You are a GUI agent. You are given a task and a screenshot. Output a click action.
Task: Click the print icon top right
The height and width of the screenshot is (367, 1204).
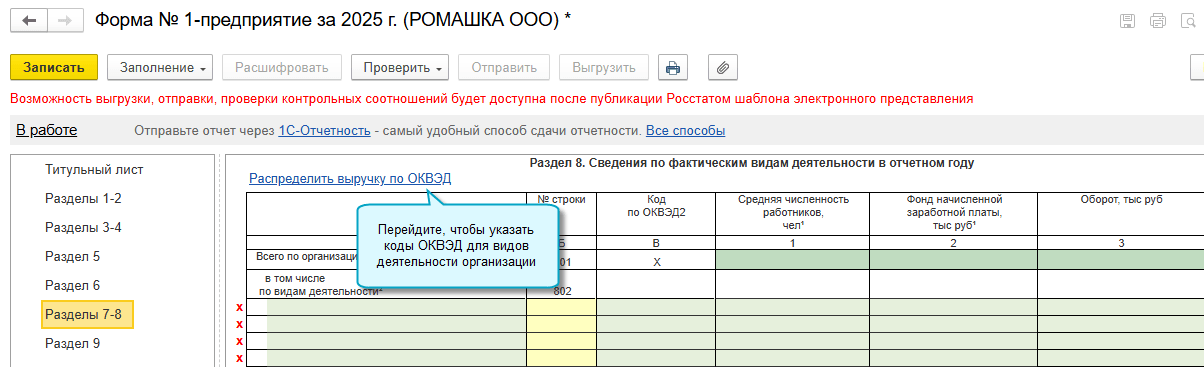click(x=1158, y=20)
